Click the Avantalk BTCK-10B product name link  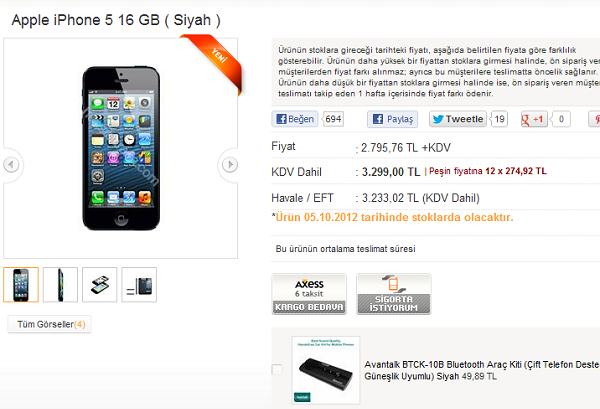coord(482,370)
